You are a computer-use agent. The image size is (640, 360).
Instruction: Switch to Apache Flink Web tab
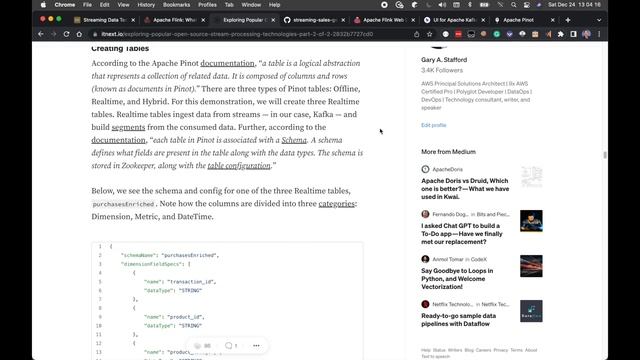coord(384,20)
